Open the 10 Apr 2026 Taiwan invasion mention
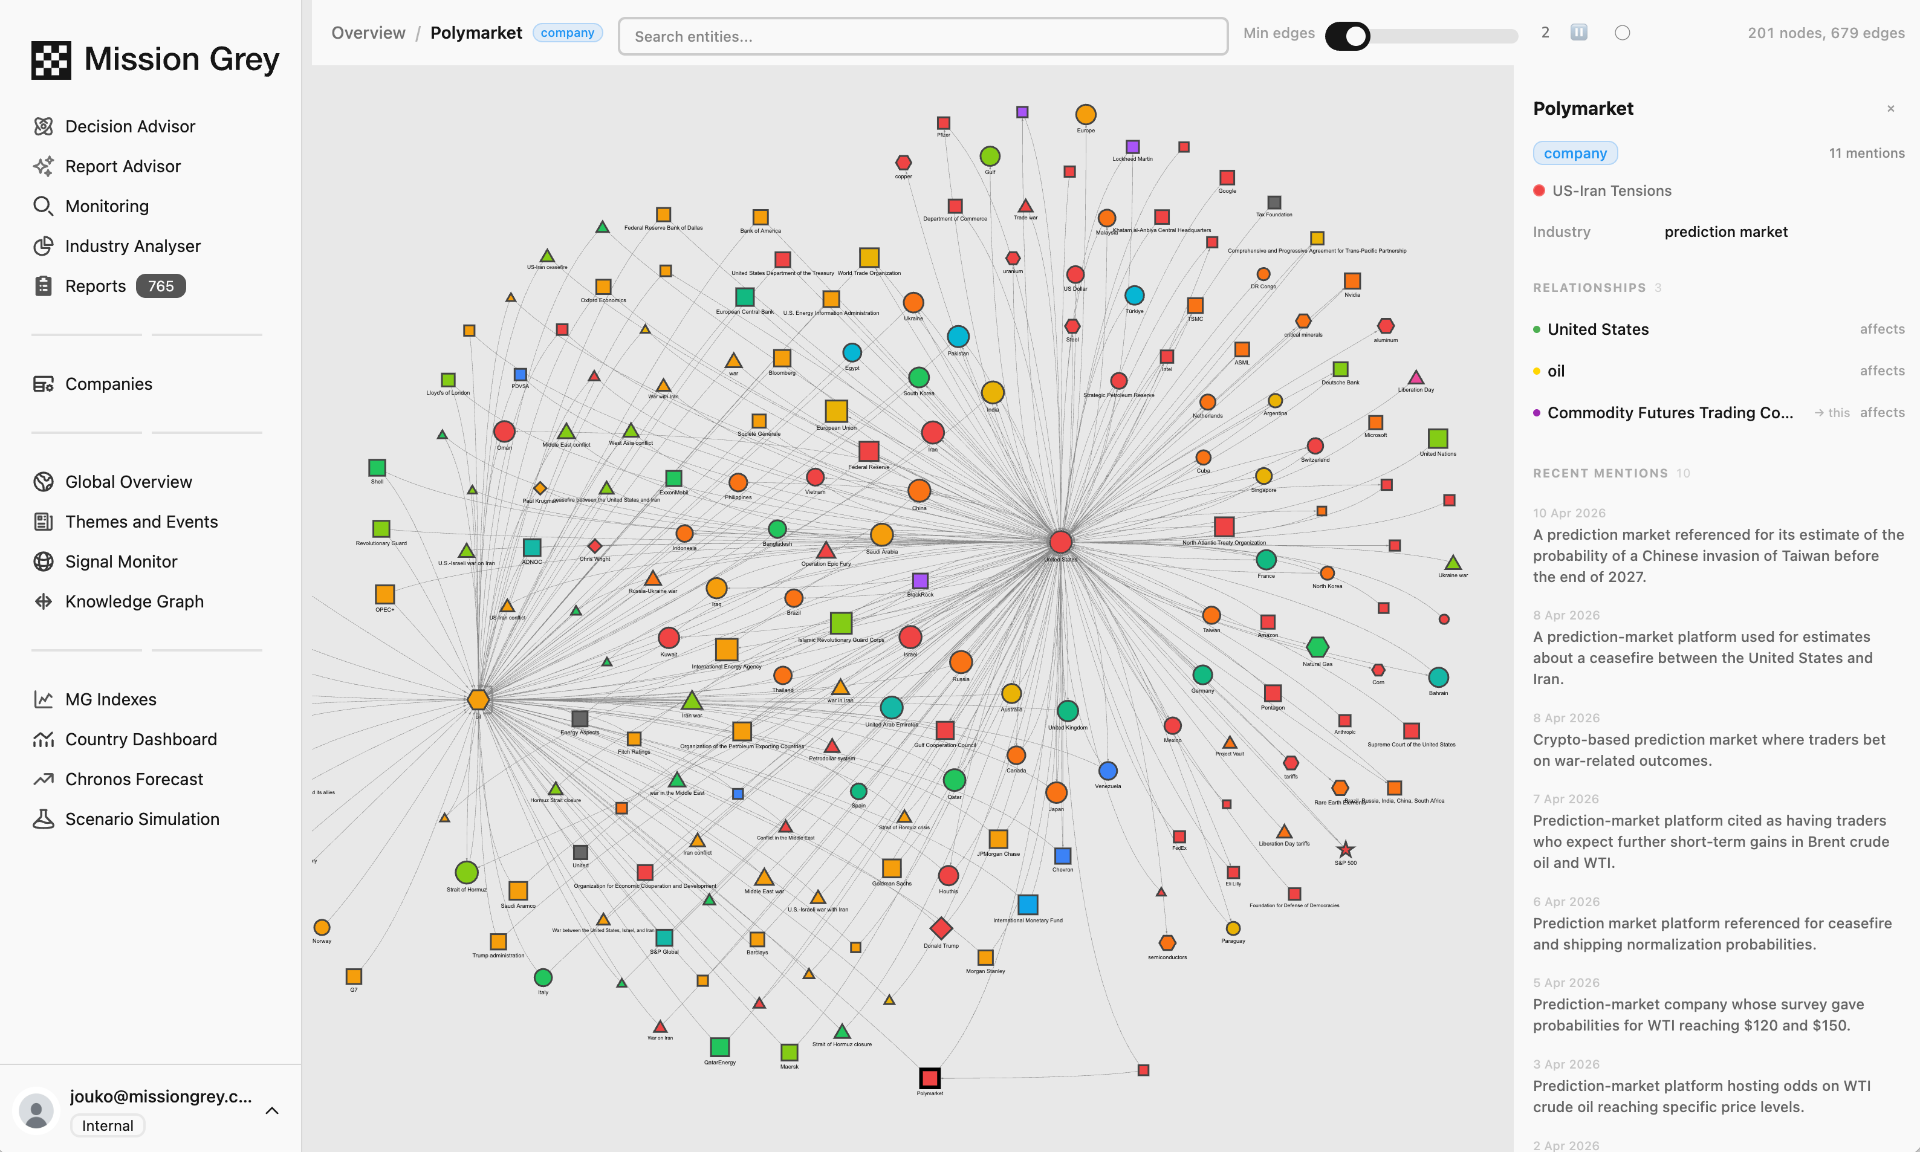 (1718, 546)
